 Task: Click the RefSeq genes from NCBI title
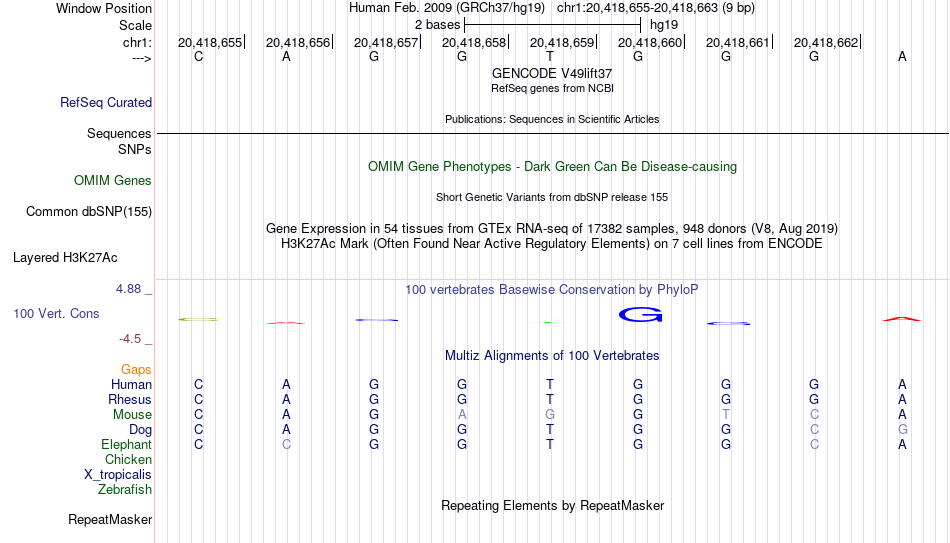pos(552,88)
